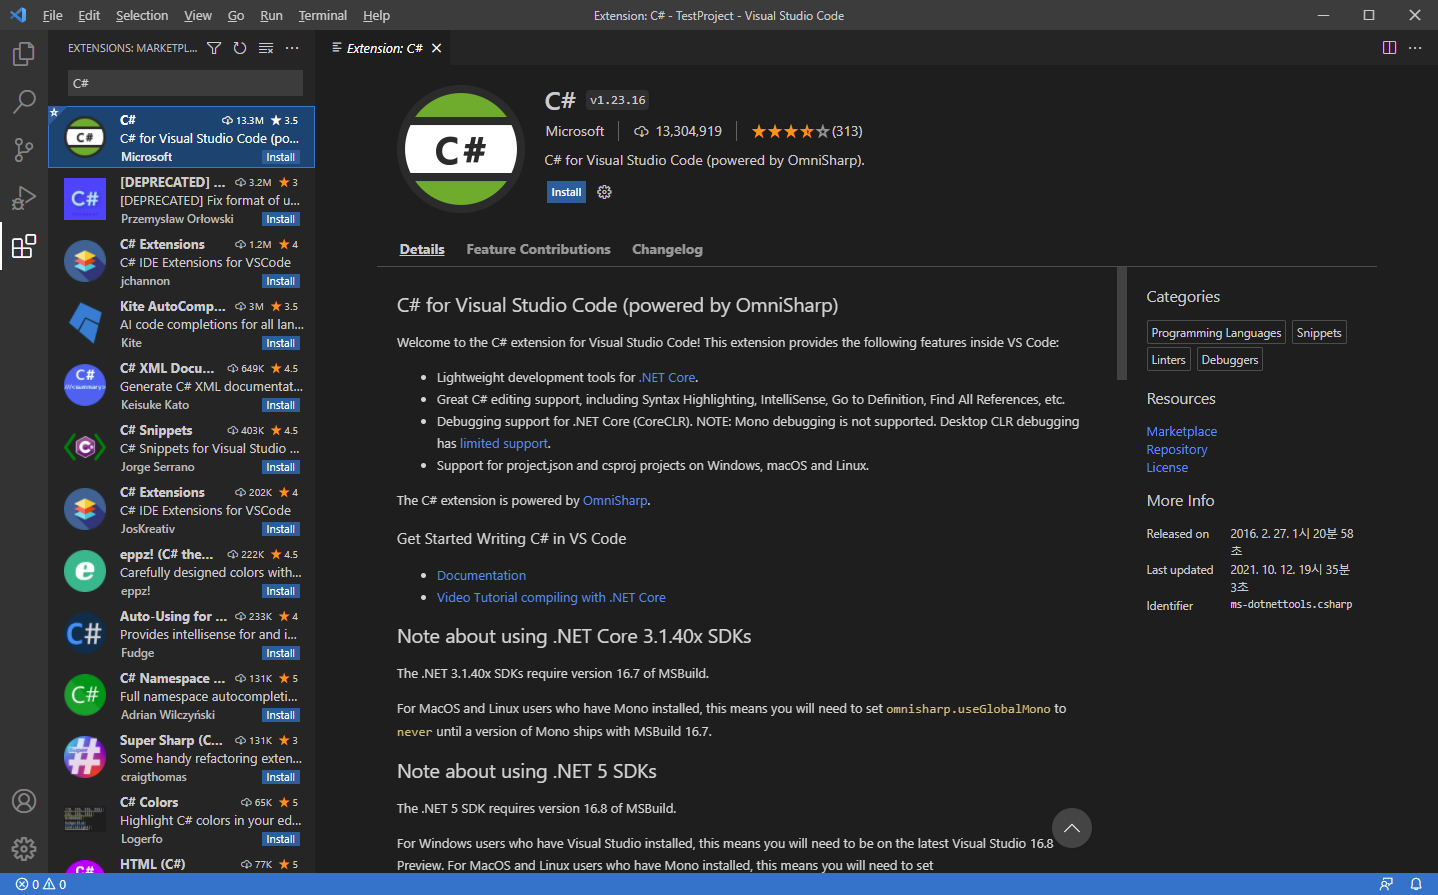Click the star rating of C# extension
The image size is (1438, 895).
click(790, 131)
